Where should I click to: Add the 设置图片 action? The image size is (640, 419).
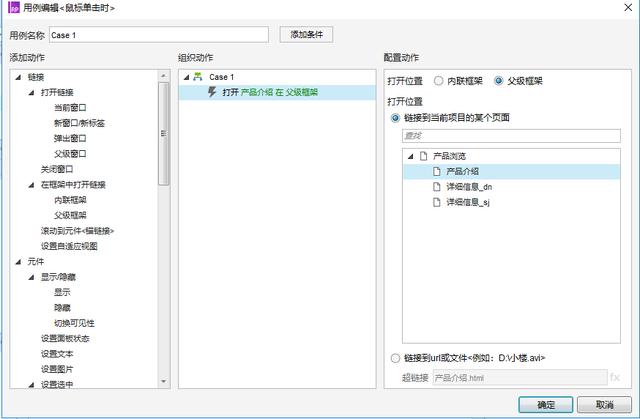click(x=57, y=370)
